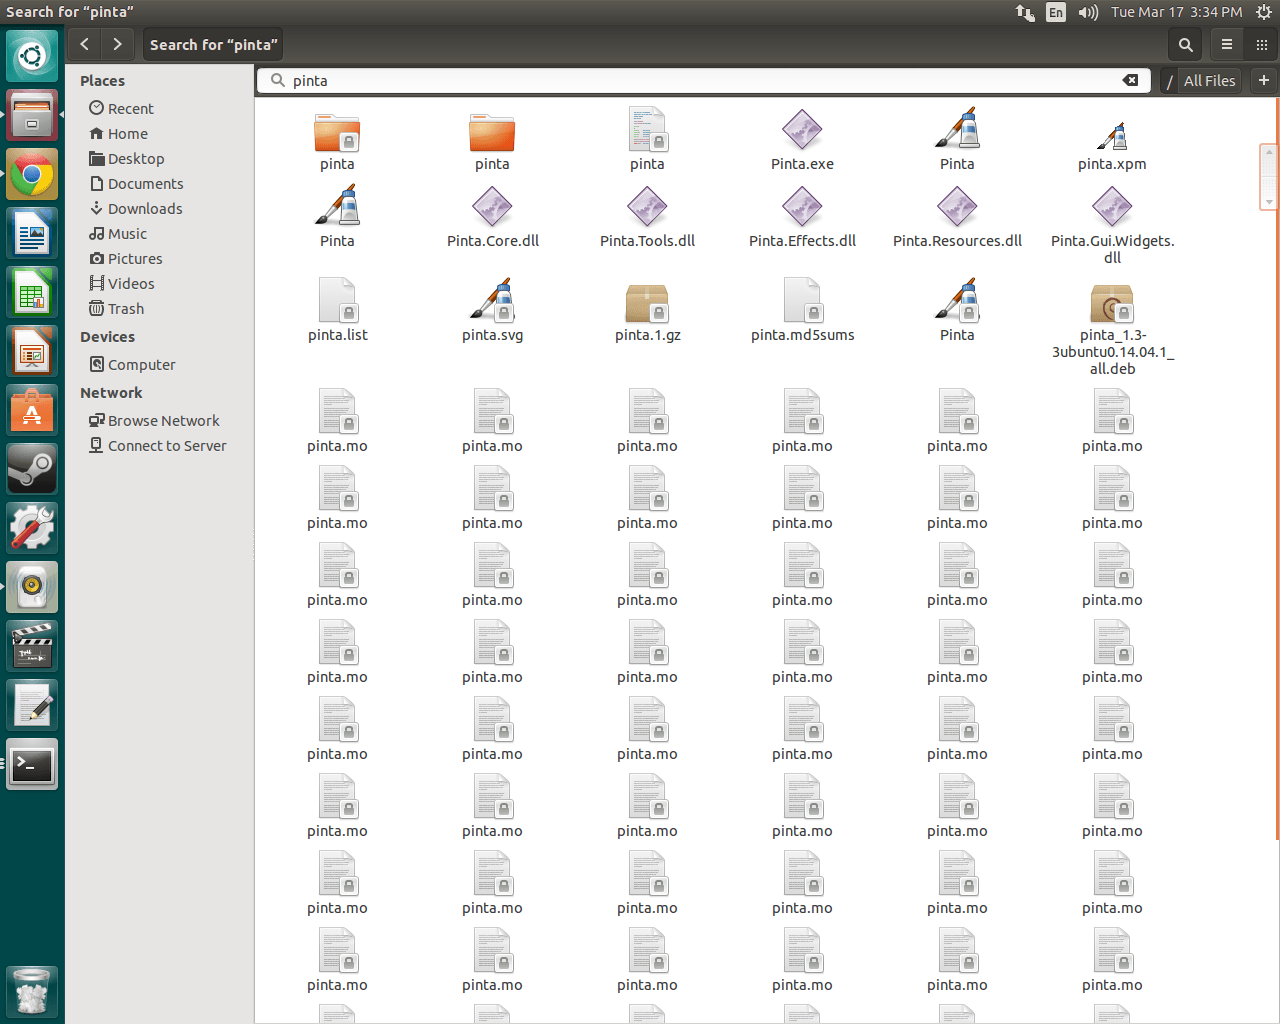Open the speaker app launcher icon
1280x1024 pixels.
pyautogui.click(x=32, y=587)
